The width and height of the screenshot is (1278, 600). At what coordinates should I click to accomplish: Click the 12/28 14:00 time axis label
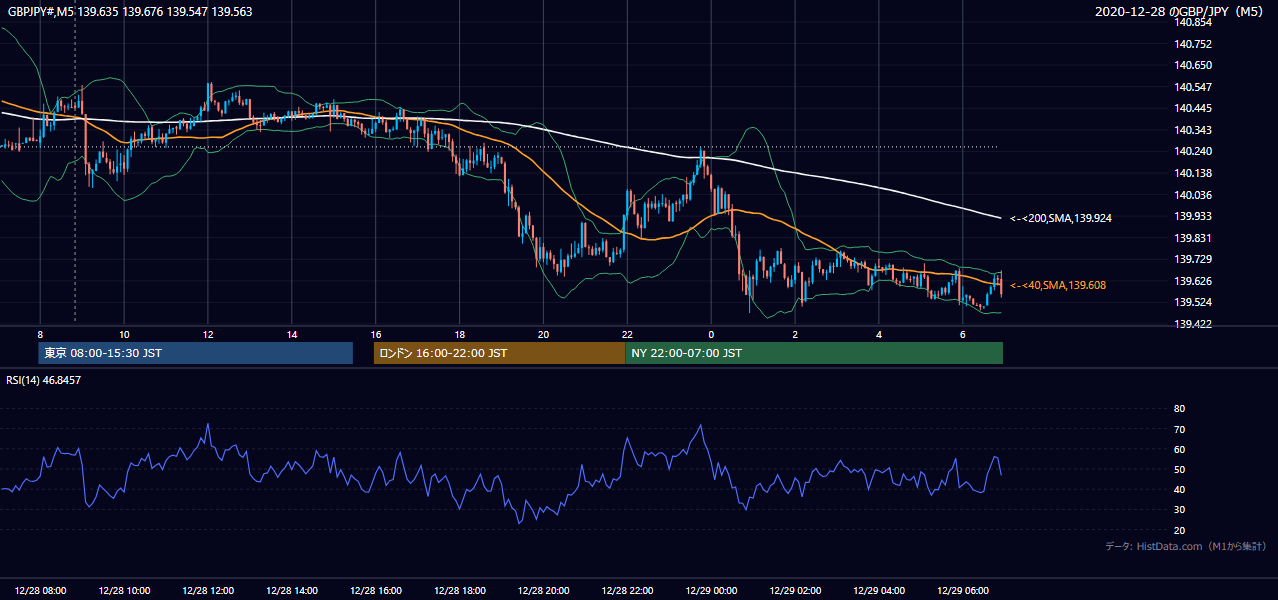coord(292,591)
